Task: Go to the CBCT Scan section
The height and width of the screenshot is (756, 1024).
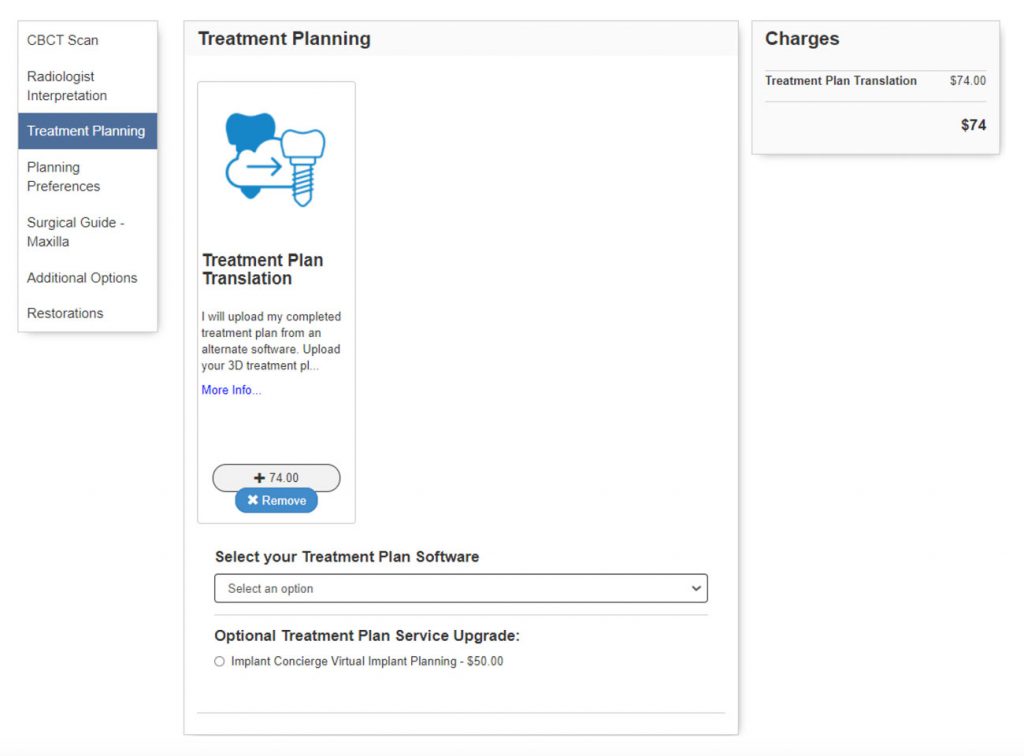Action: click(x=63, y=40)
